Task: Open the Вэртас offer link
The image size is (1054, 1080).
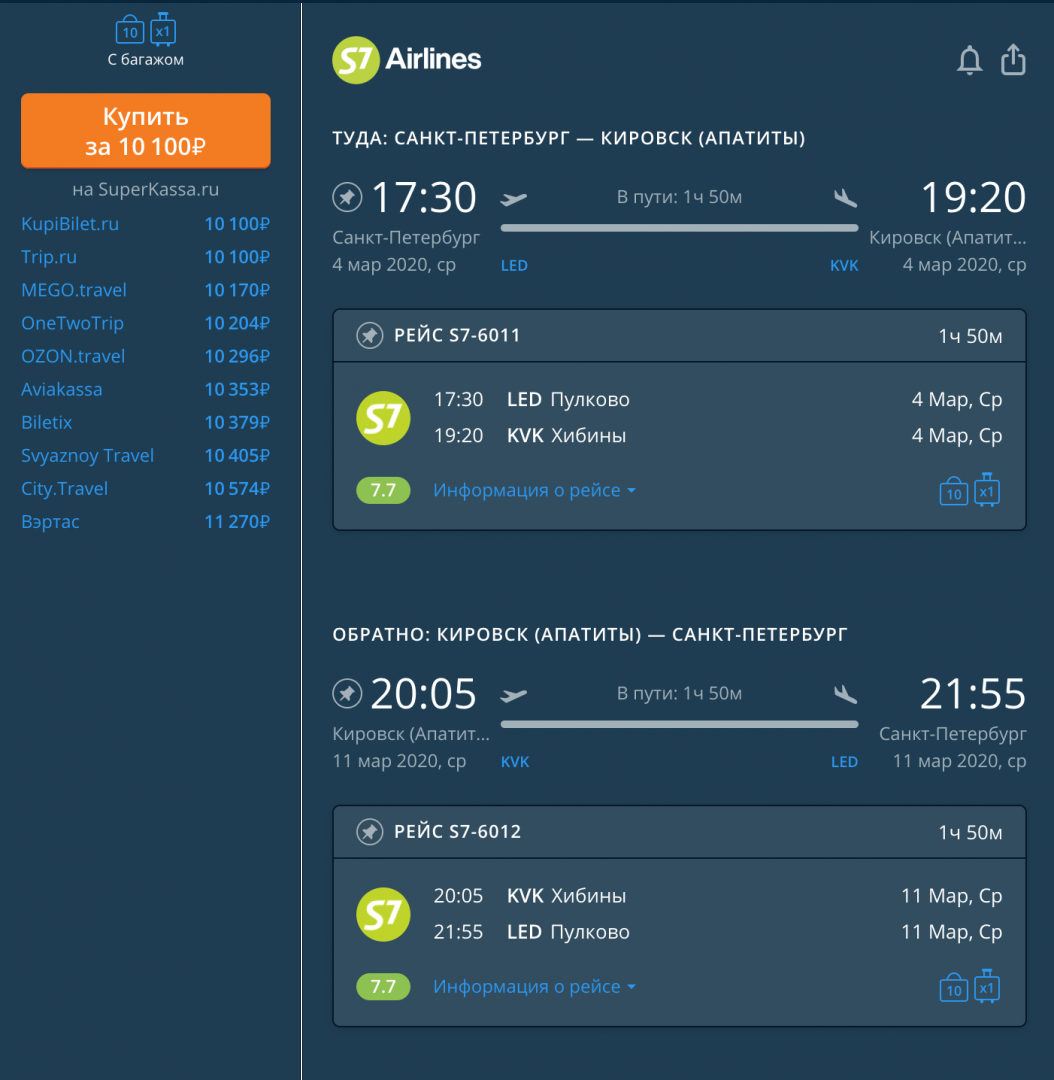Action: tap(50, 521)
